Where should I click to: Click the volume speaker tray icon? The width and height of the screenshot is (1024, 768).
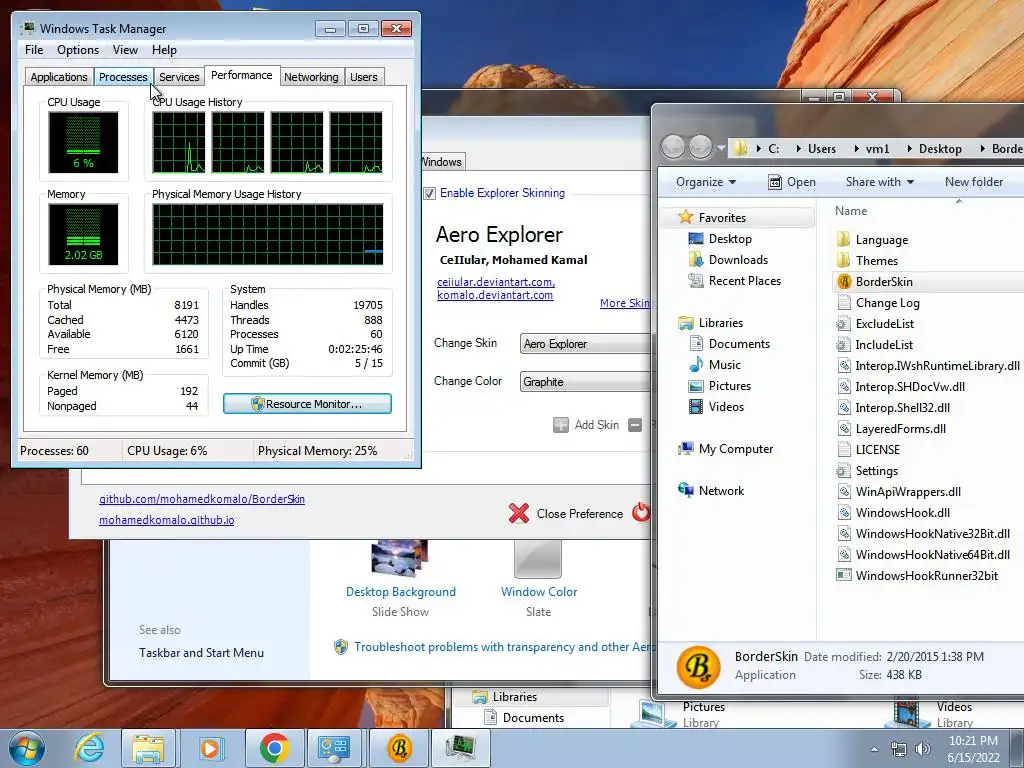[x=922, y=749]
